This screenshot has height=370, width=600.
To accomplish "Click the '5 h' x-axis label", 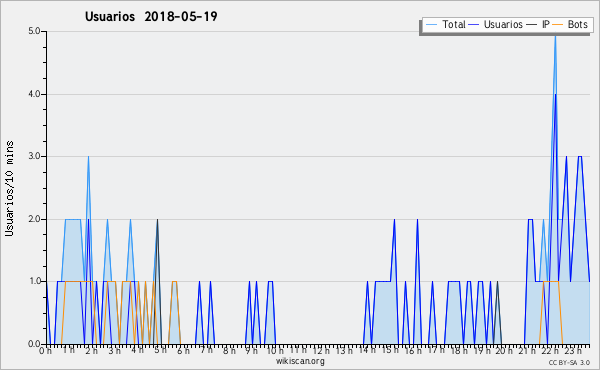I will pyautogui.click(x=160, y=350).
